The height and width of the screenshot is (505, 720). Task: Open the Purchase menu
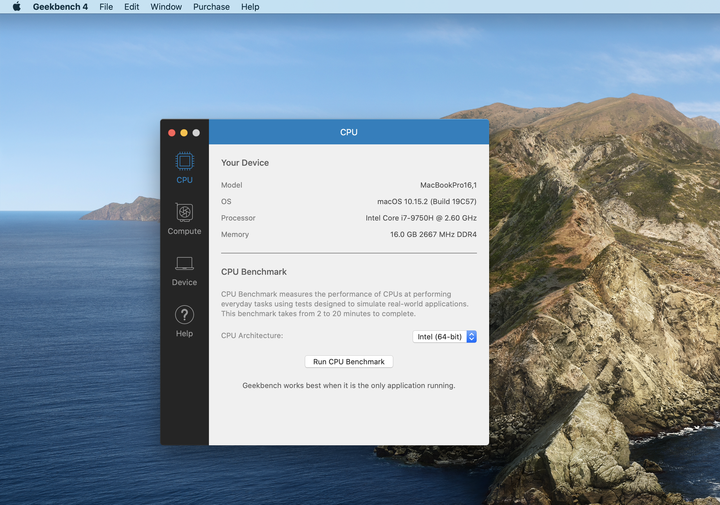point(211,7)
